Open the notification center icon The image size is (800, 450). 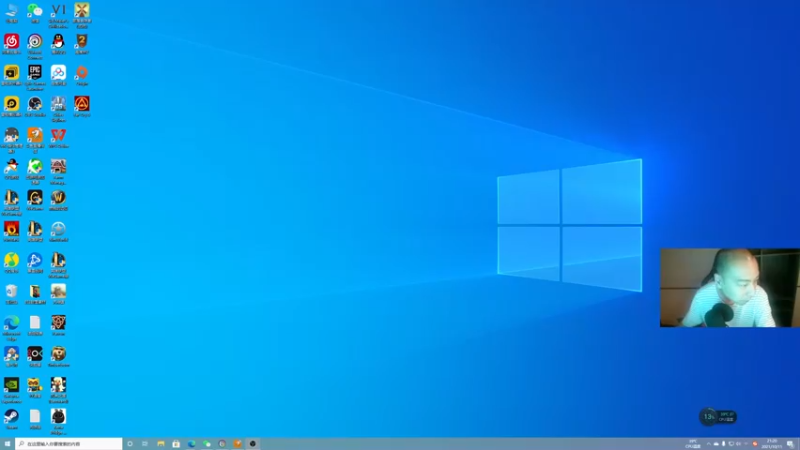(x=790, y=444)
